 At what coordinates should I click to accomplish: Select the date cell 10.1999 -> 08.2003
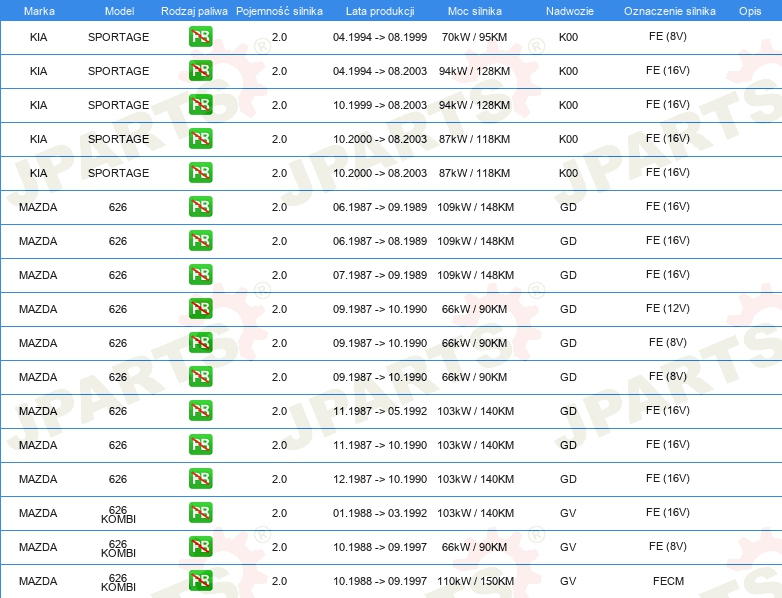point(380,105)
